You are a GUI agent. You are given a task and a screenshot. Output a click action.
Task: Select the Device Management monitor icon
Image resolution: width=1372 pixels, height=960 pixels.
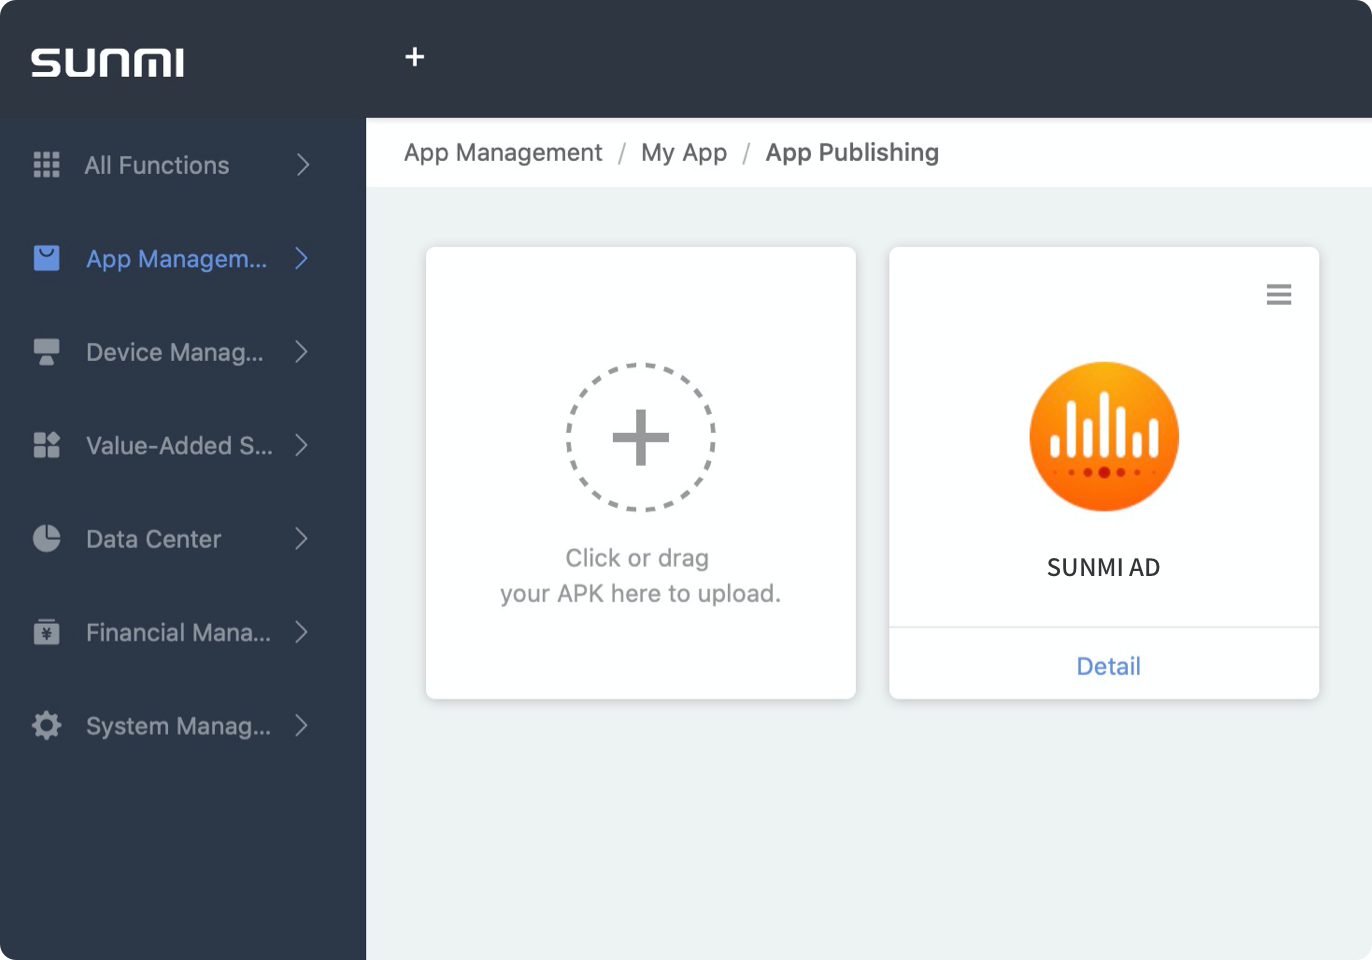[46, 352]
